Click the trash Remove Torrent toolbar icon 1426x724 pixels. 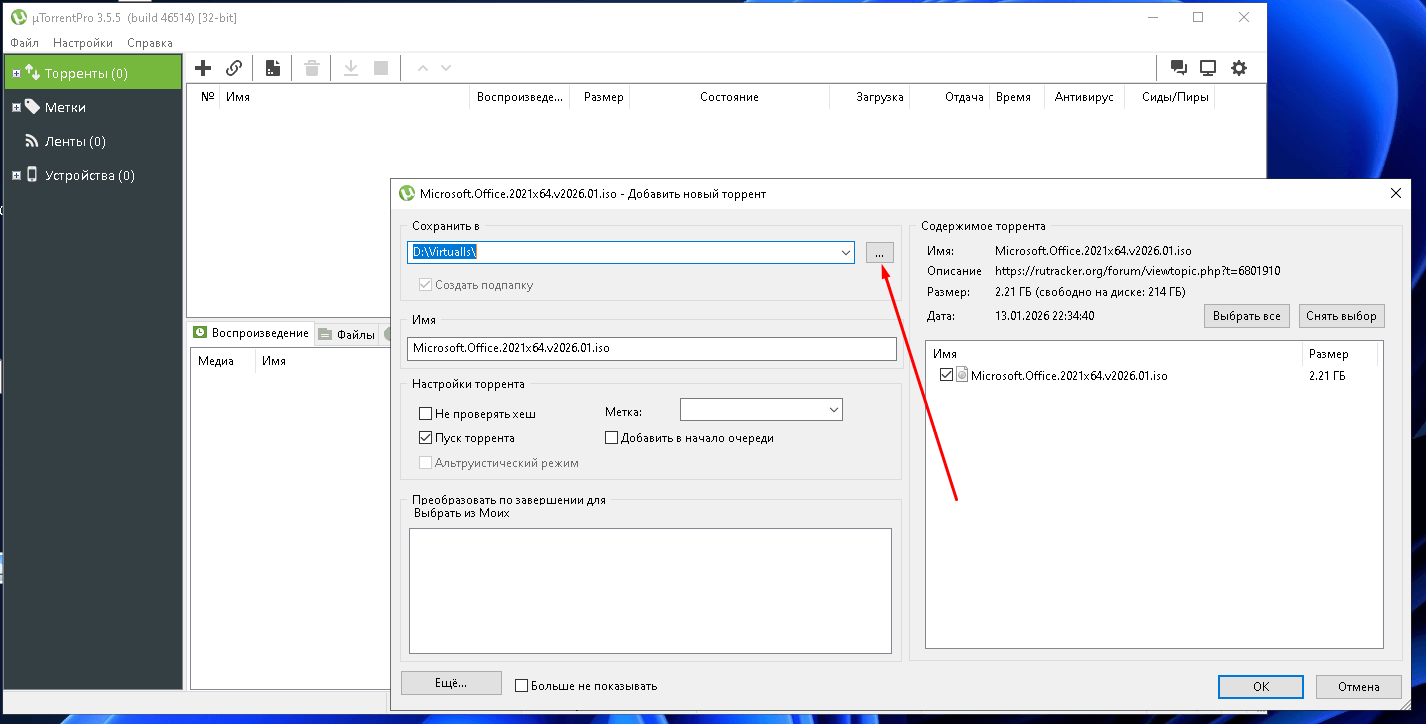pos(312,68)
